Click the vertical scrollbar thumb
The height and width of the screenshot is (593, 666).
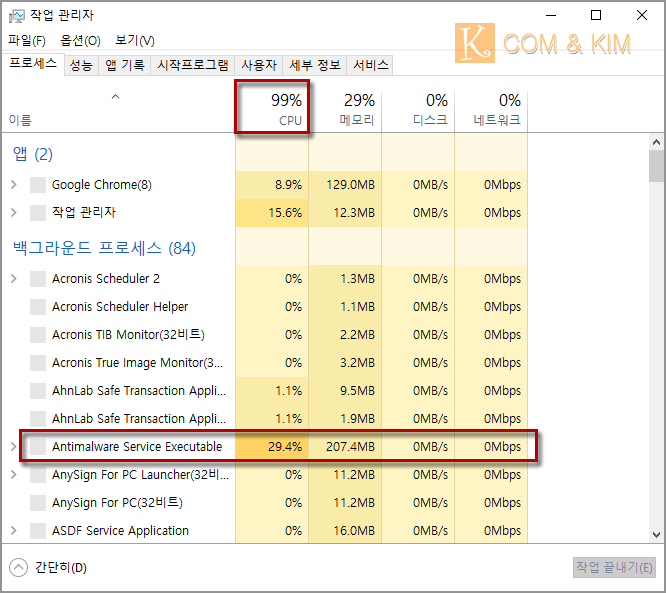click(657, 166)
